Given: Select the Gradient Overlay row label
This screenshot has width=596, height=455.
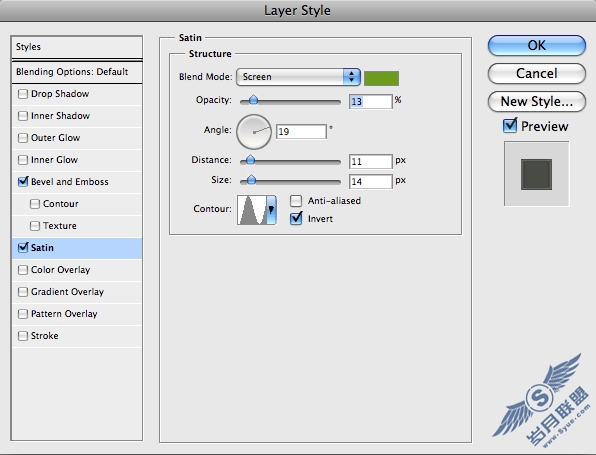Looking at the screenshot, I should coord(67,292).
